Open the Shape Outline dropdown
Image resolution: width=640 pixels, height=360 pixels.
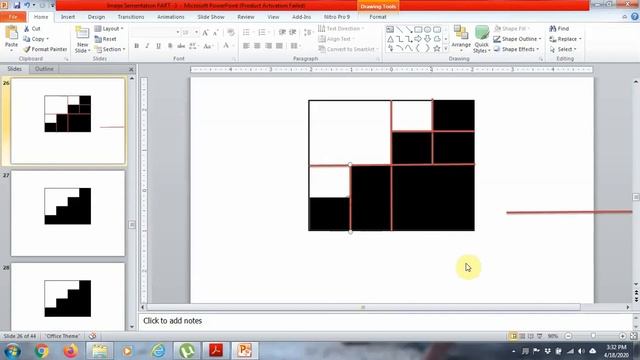point(518,39)
